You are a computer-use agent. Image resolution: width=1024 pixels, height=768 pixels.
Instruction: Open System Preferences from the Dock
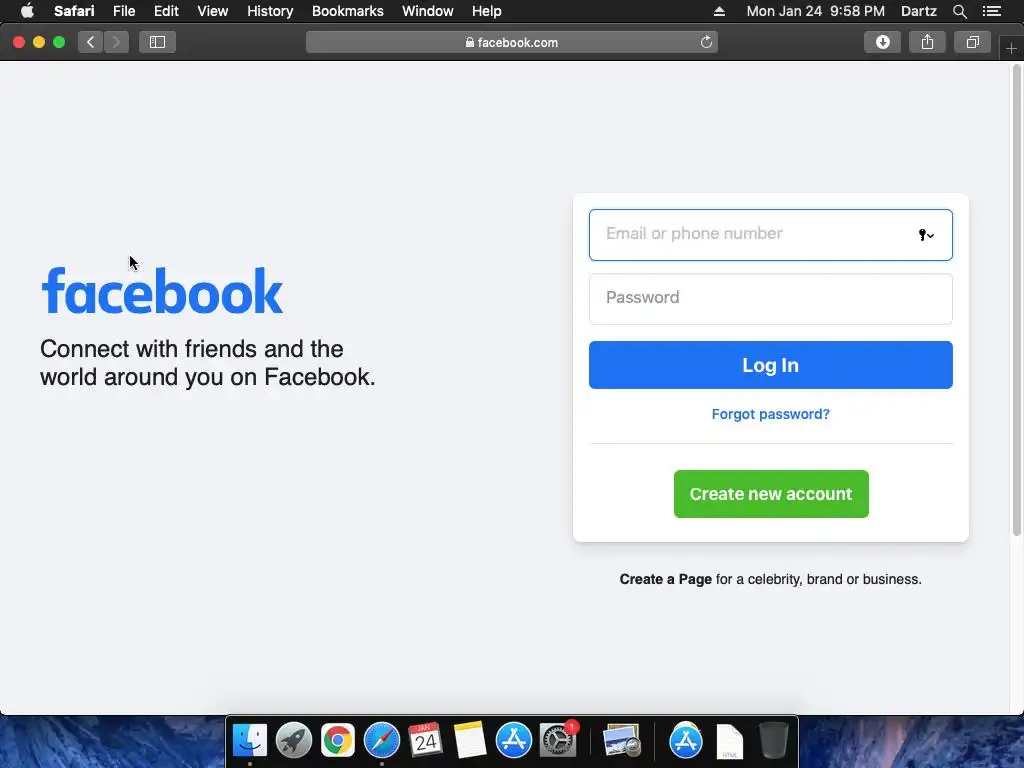(558, 741)
